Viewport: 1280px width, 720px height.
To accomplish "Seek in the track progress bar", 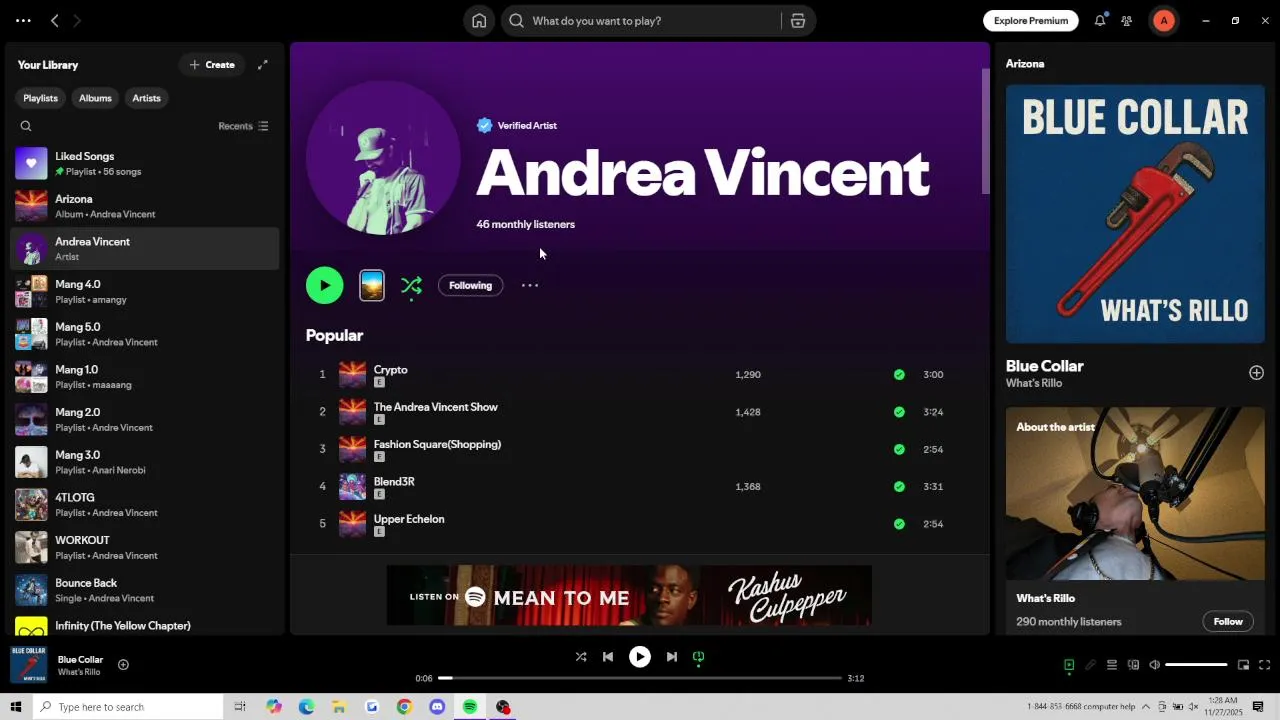I will pos(640,678).
